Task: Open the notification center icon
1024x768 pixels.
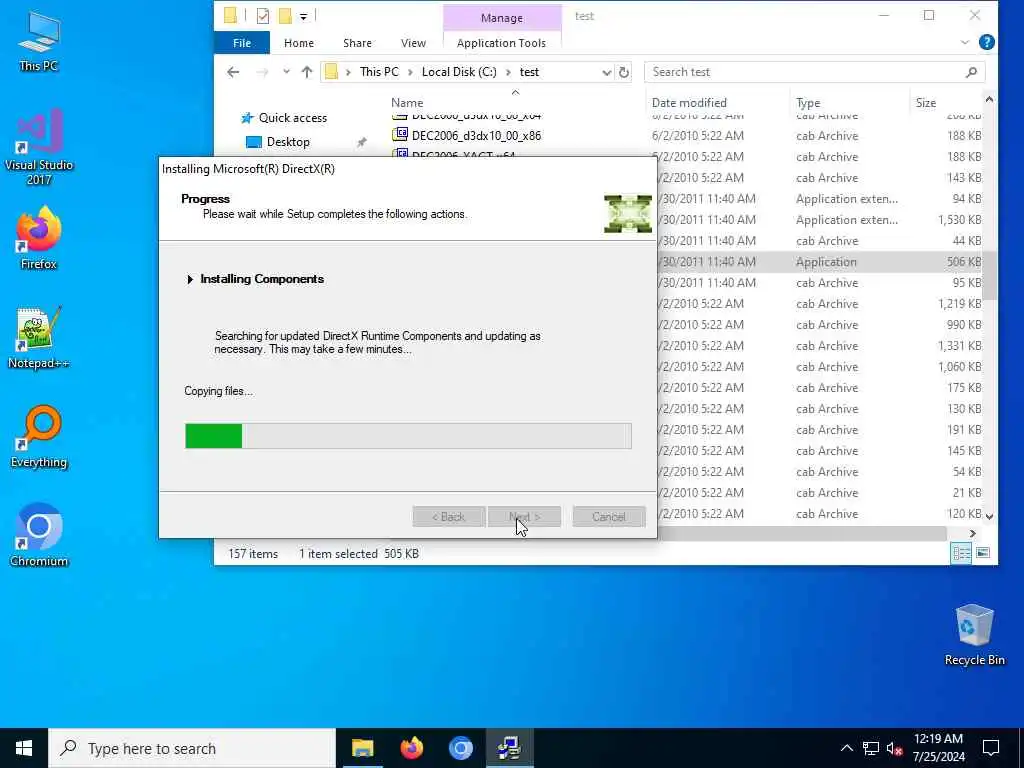Action: [991, 748]
